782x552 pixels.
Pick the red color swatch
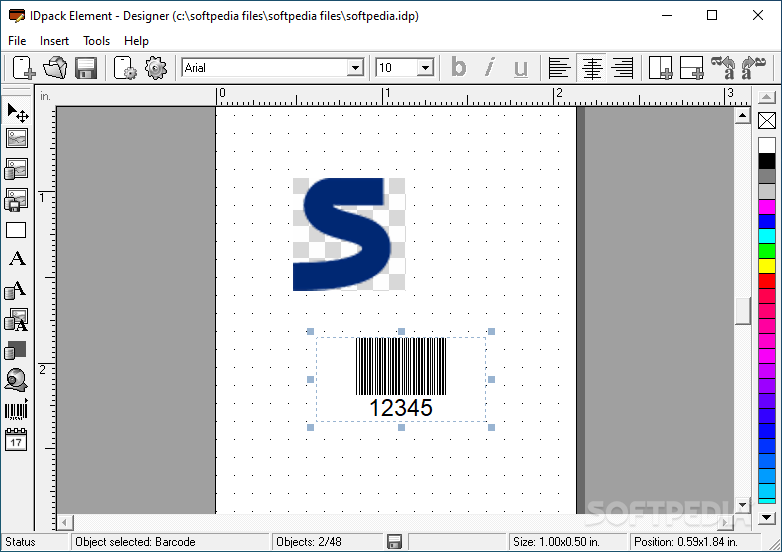coord(767,281)
